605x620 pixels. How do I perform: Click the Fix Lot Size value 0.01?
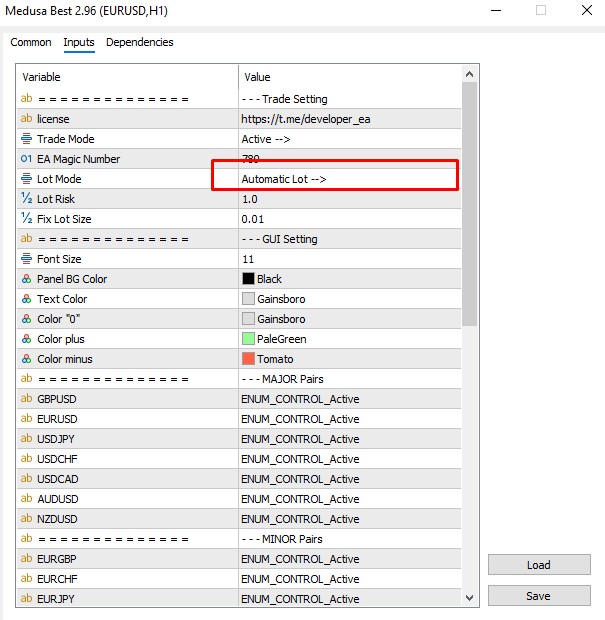coord(350,219)
